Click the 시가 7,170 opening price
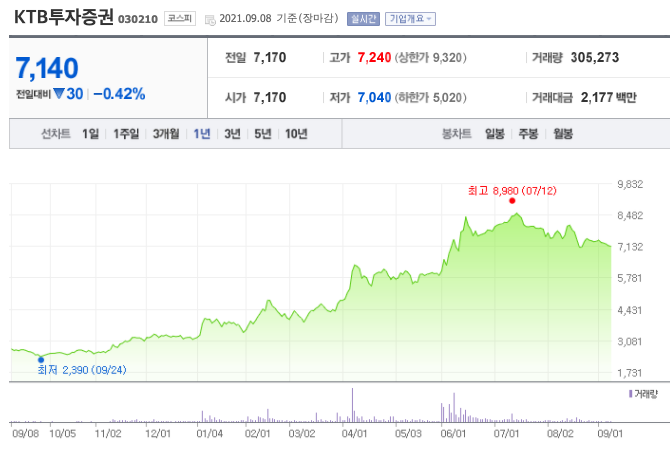670x457 pixels. pos(270,98)
